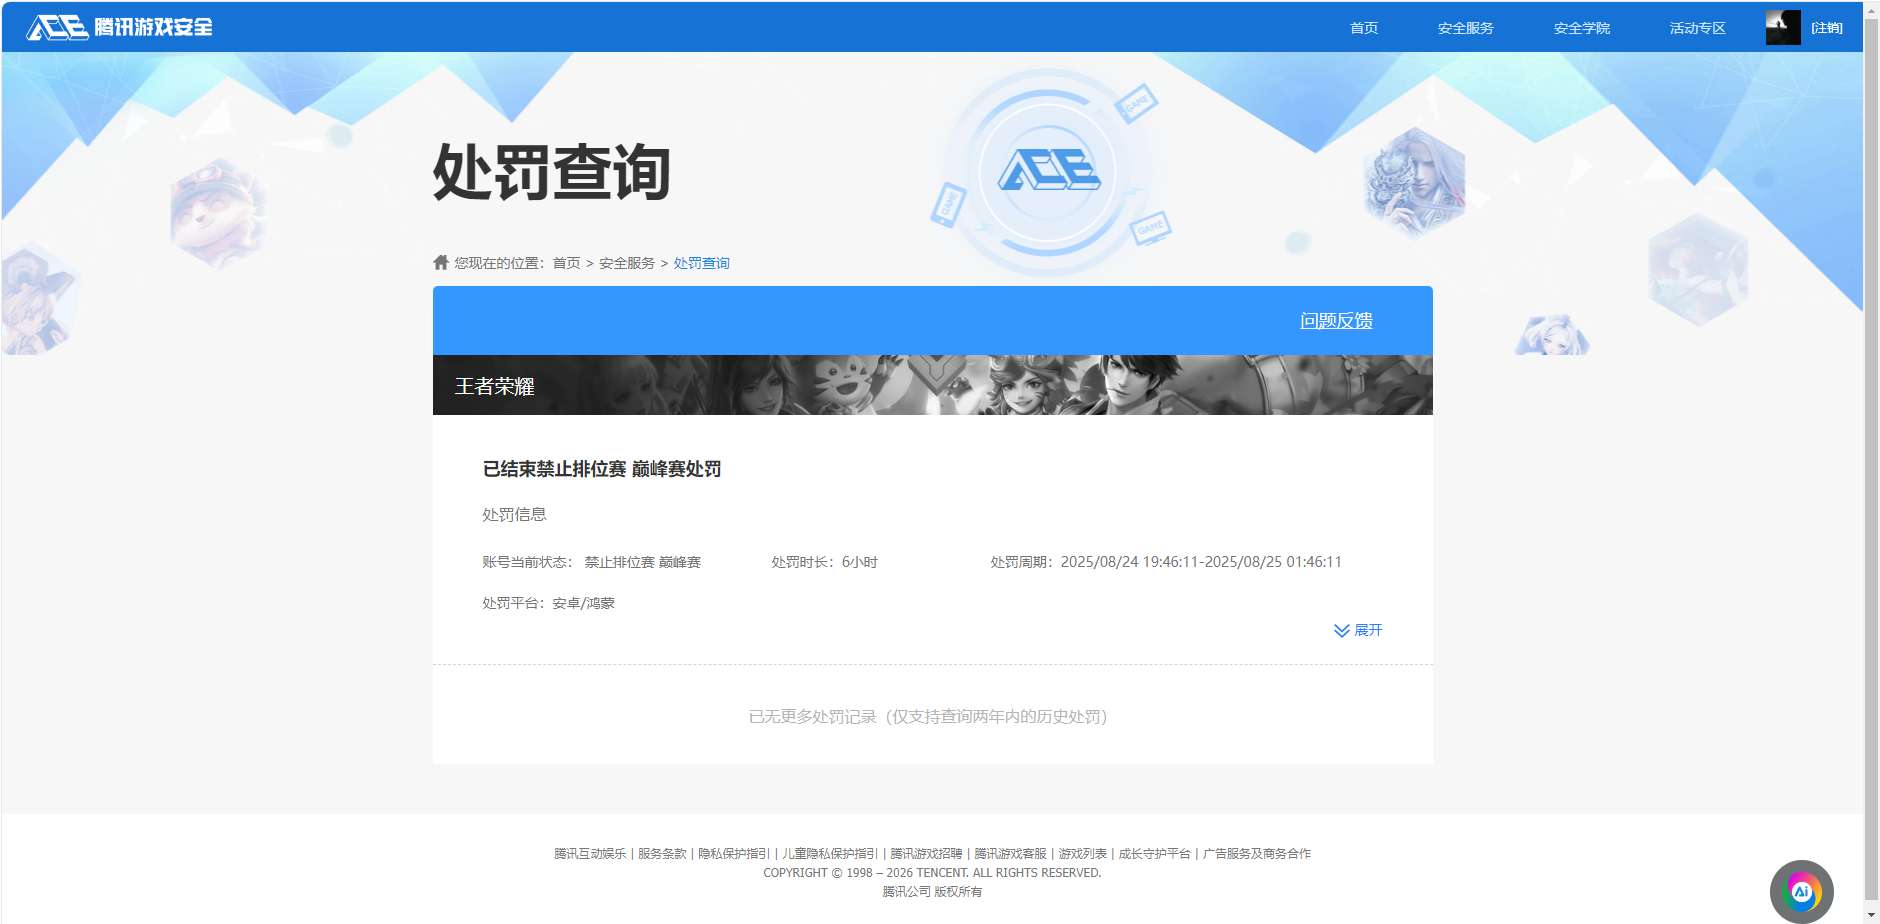Click the copyright symbol in the footer

(836, 872)
